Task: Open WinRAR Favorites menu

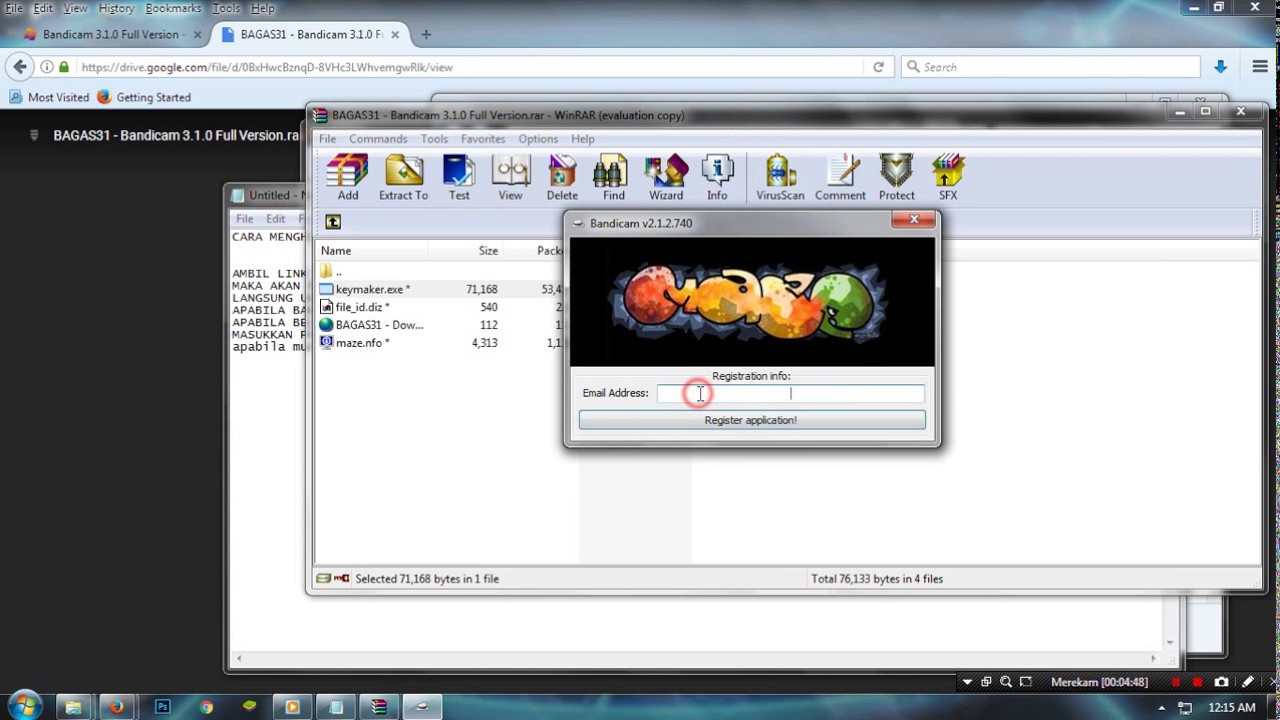Action: click(483, 139)
